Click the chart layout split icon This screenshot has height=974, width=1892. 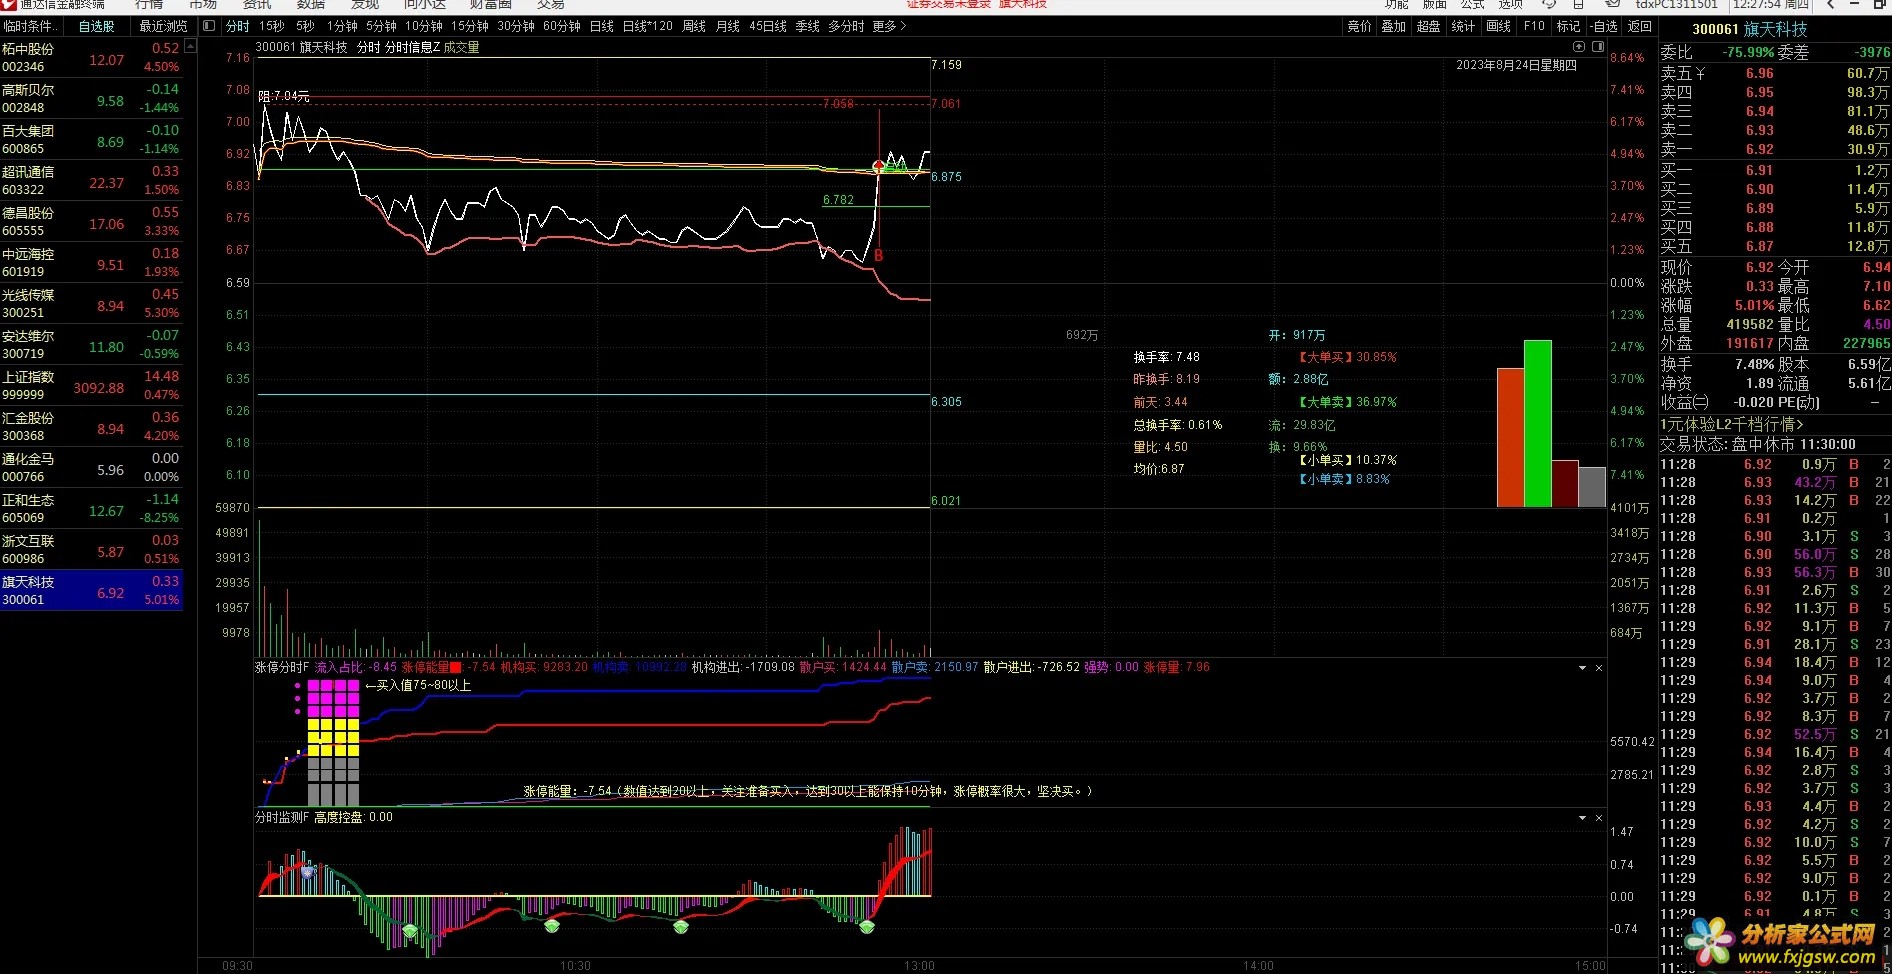point(1598,47)
